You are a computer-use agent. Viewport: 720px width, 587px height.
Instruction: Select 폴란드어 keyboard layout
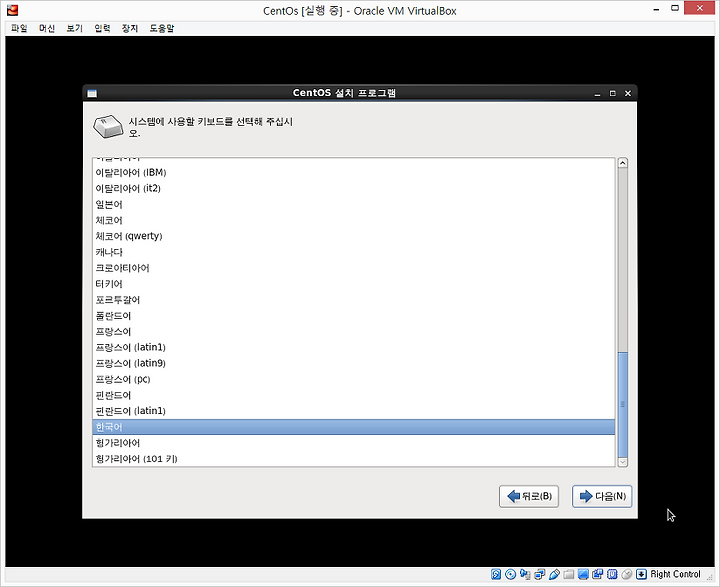pyautogui.click(x=354, y=316)
